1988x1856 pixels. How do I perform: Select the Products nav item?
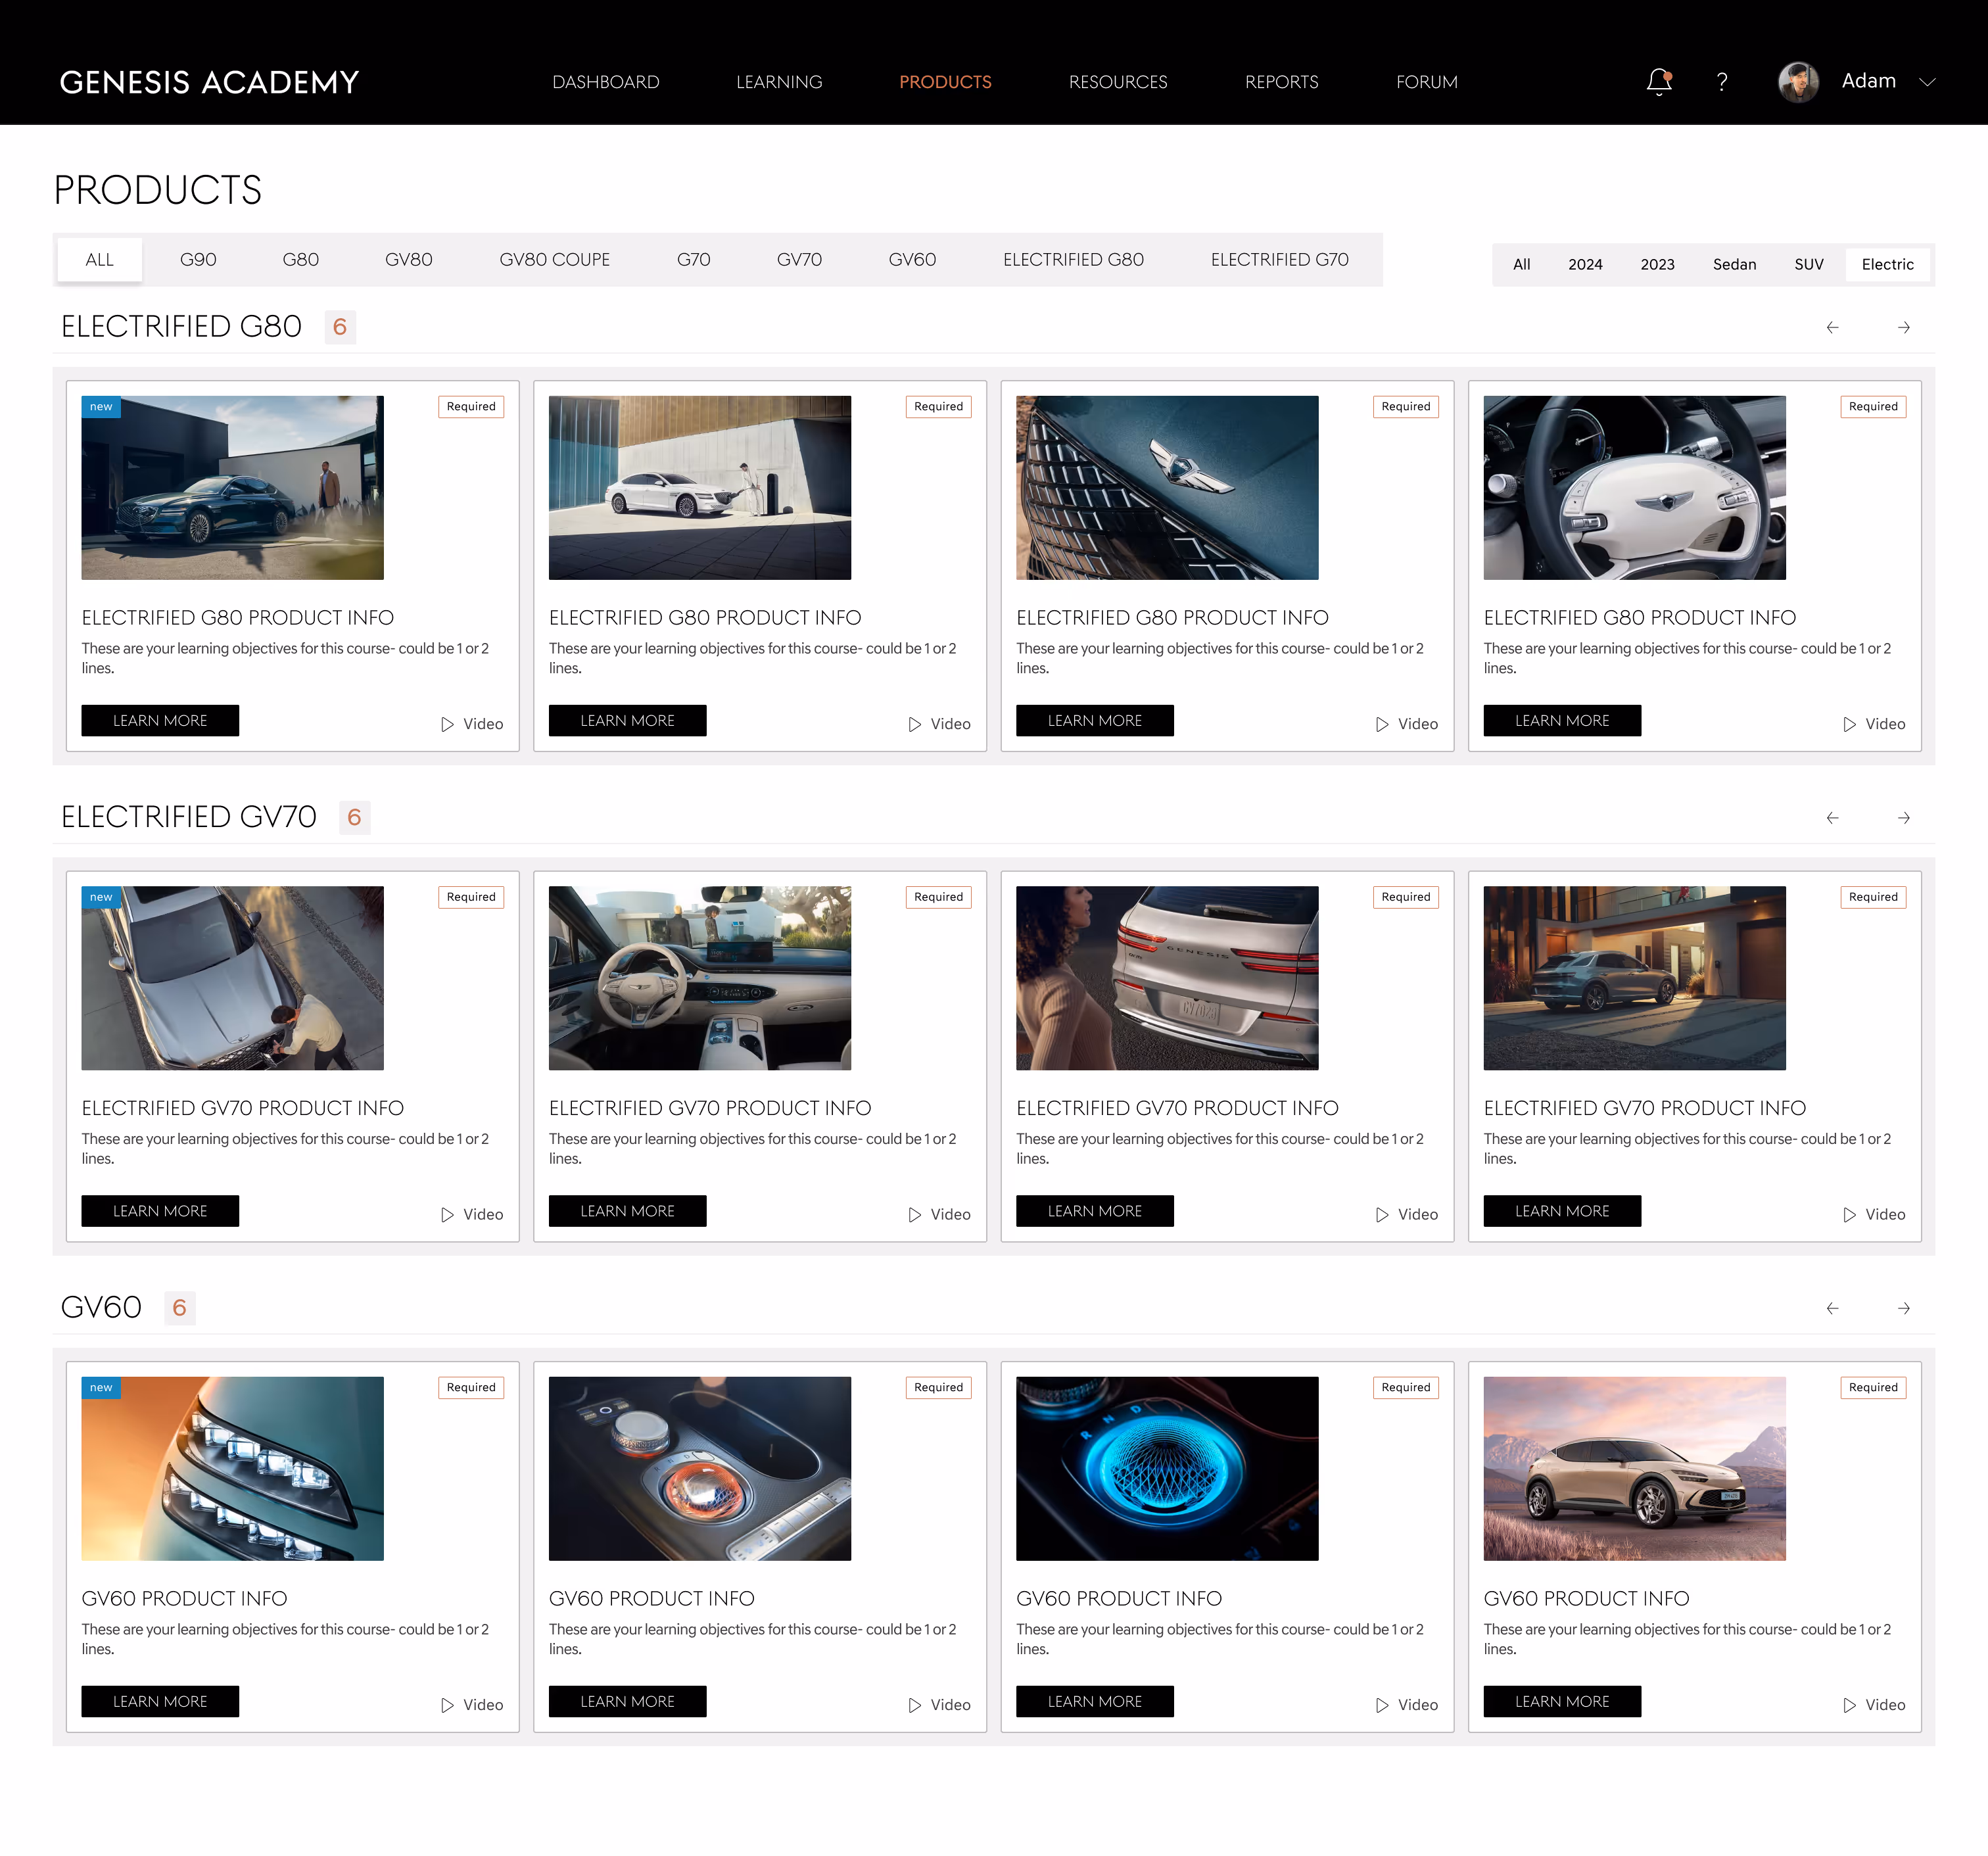click(945, 82)
